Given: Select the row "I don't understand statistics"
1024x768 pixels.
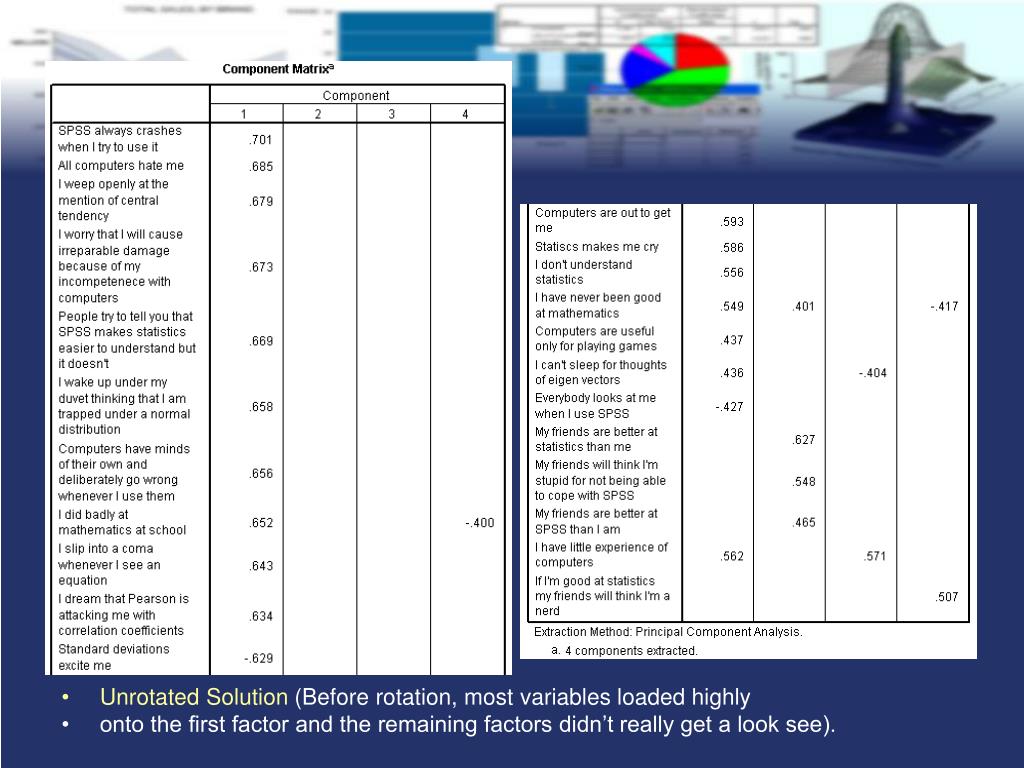Looking at the screenshot, I should 584,272.
